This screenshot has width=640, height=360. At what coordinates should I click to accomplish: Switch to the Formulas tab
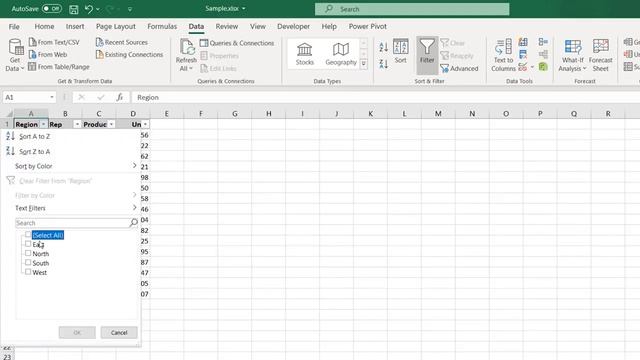(162, 26)
